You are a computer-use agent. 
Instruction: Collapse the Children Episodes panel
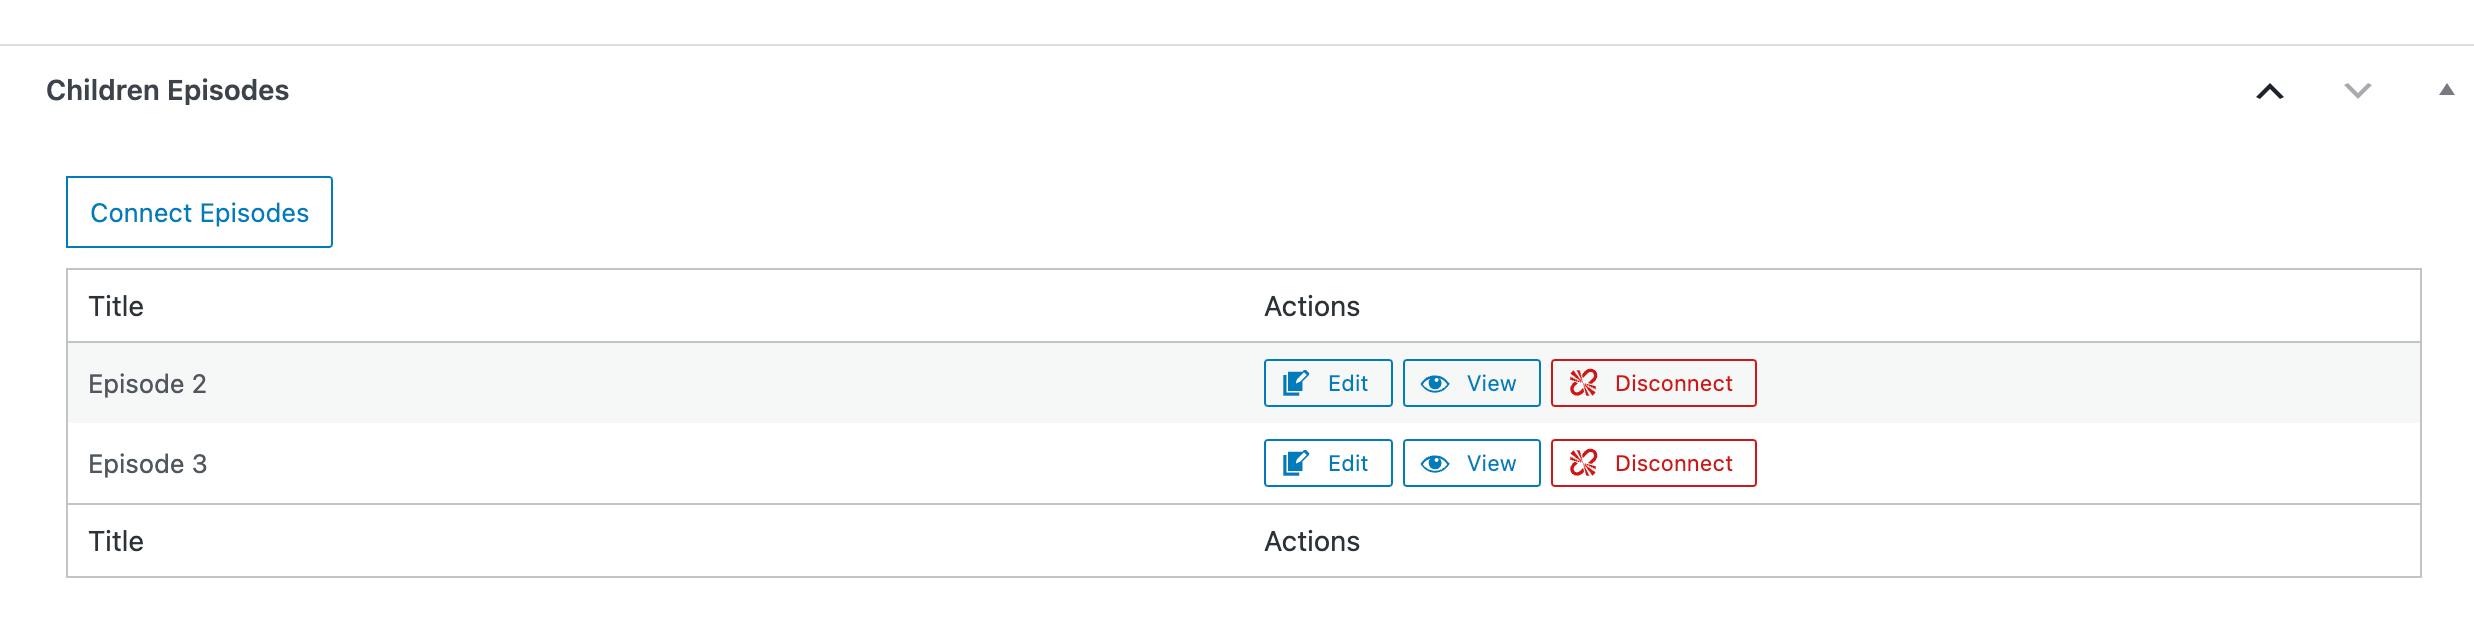pos(2446,90)
